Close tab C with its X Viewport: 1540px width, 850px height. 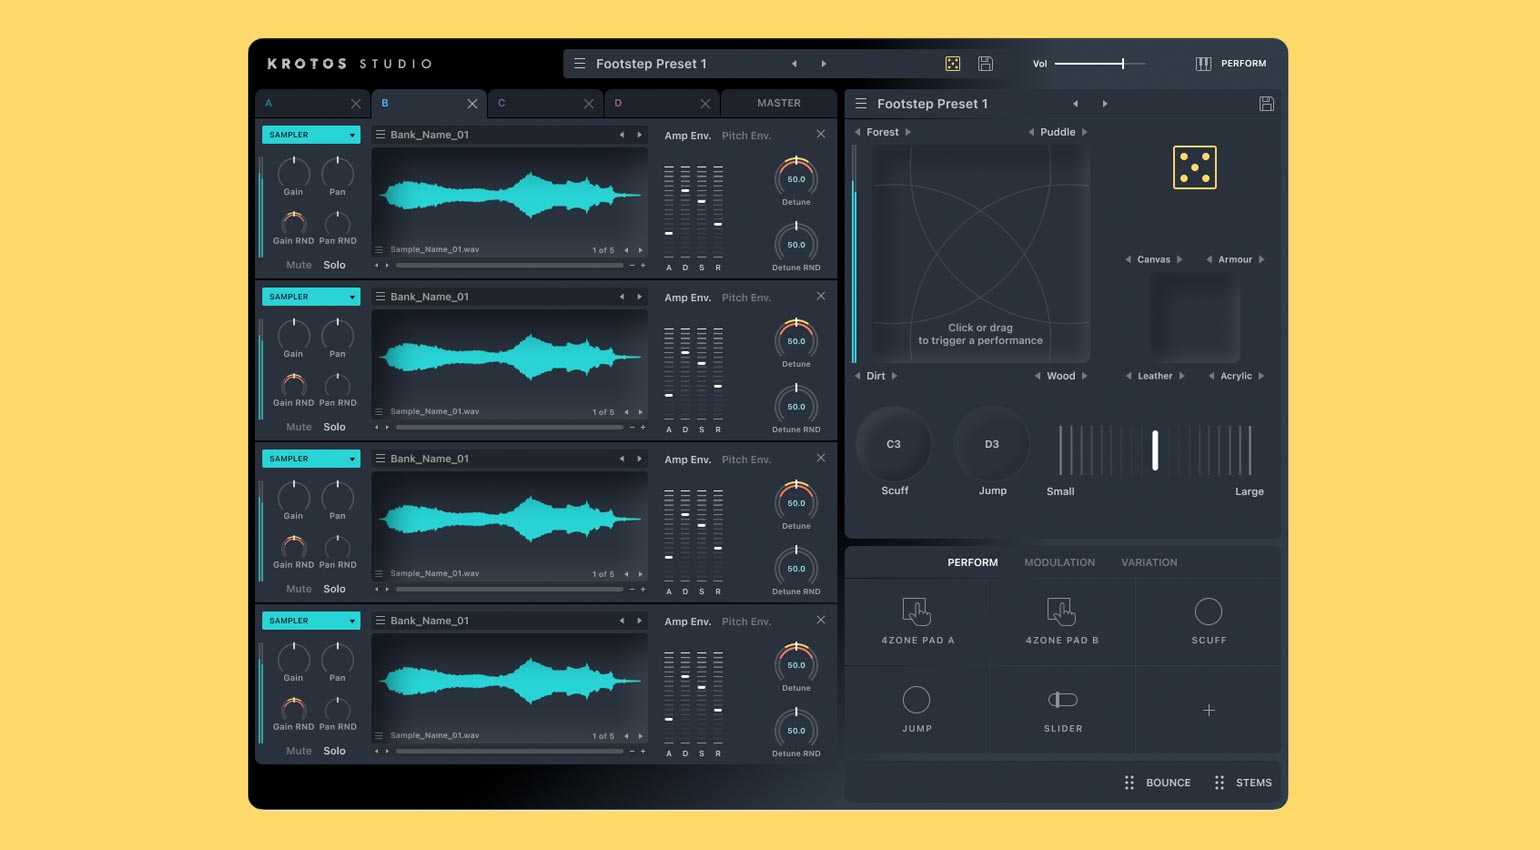pyautogui.click(x=588, y=104)
